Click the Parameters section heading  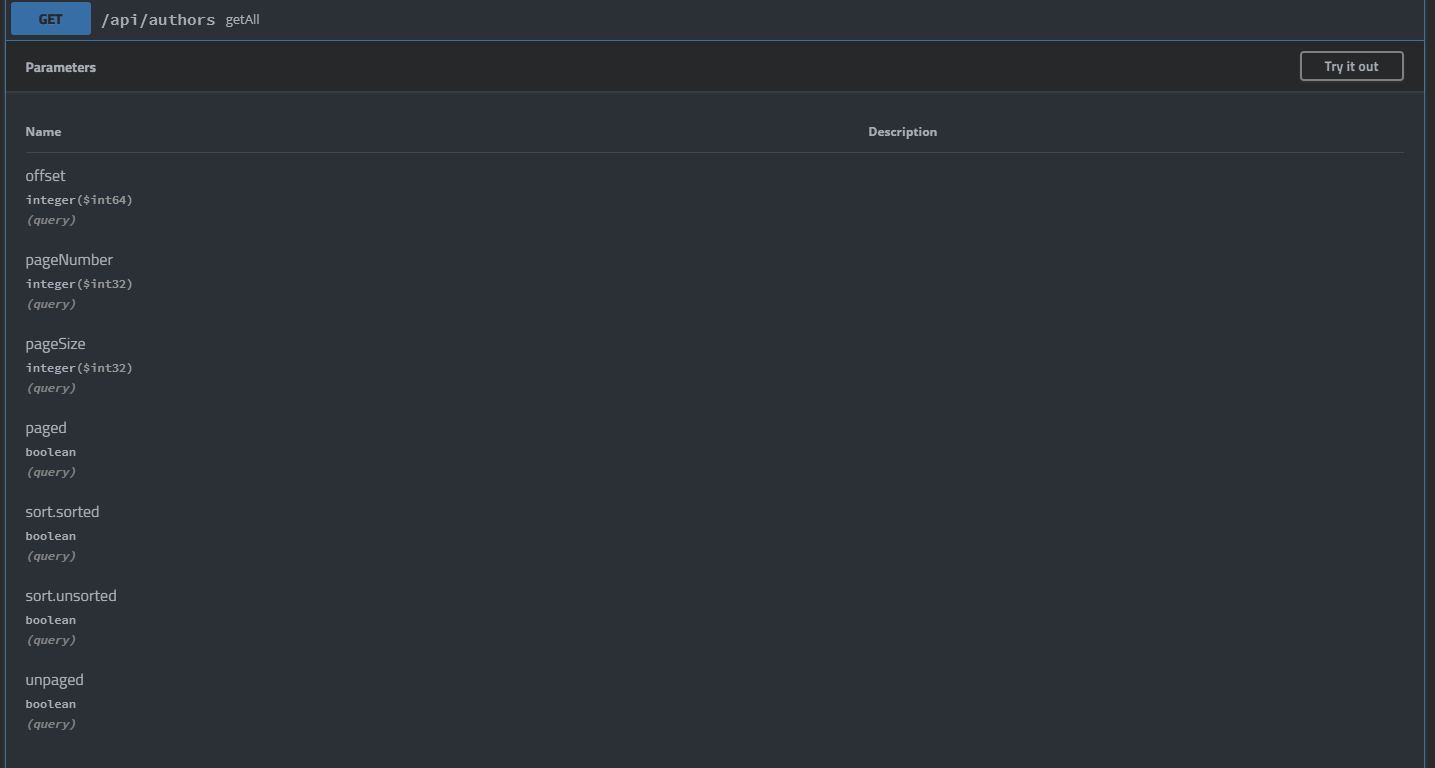tap(60, 67)
